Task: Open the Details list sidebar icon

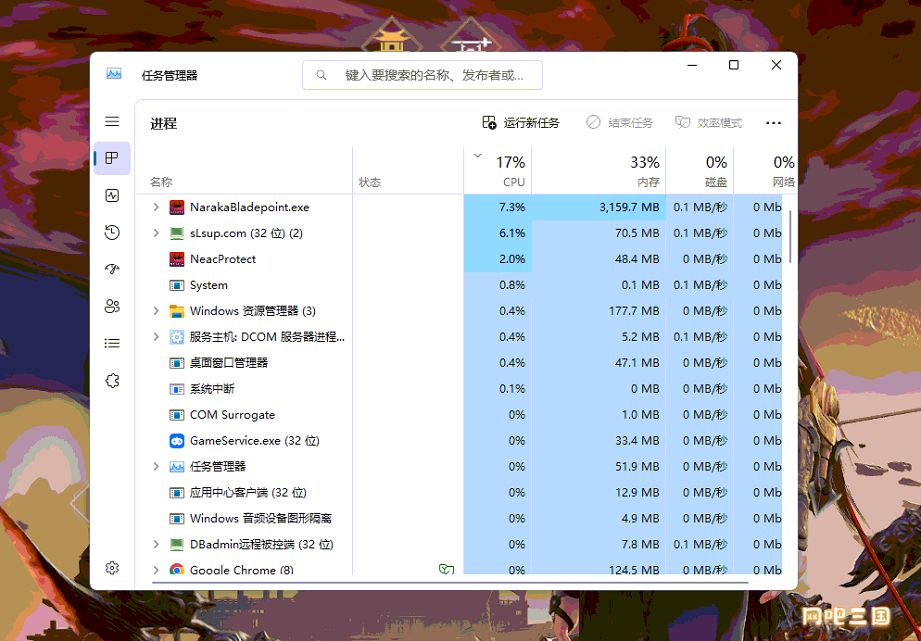Action: point(112,343)
